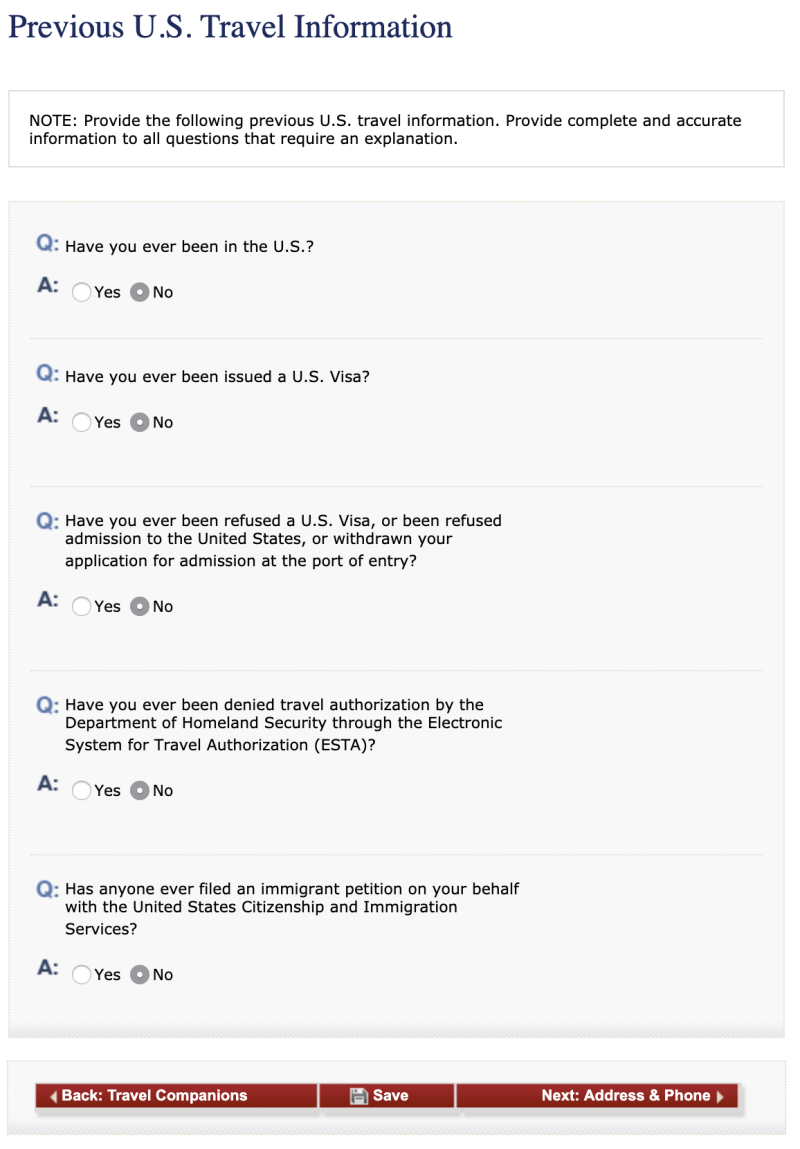Click the left arrow on Back button

[x=53, y=1096]
